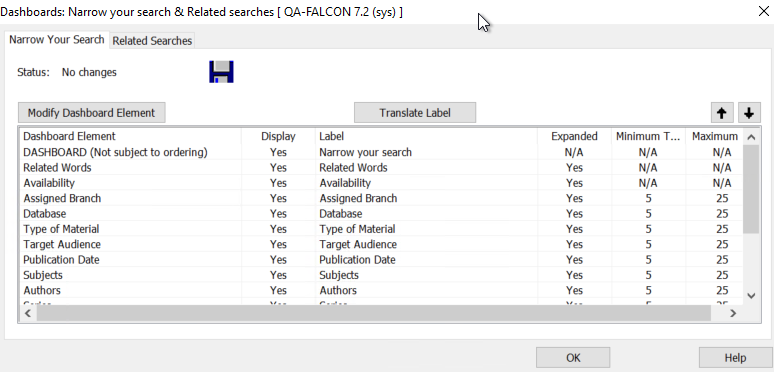Click the list's vertical scroll up arrow
The image size is (774, 372).
click(751, 137)
